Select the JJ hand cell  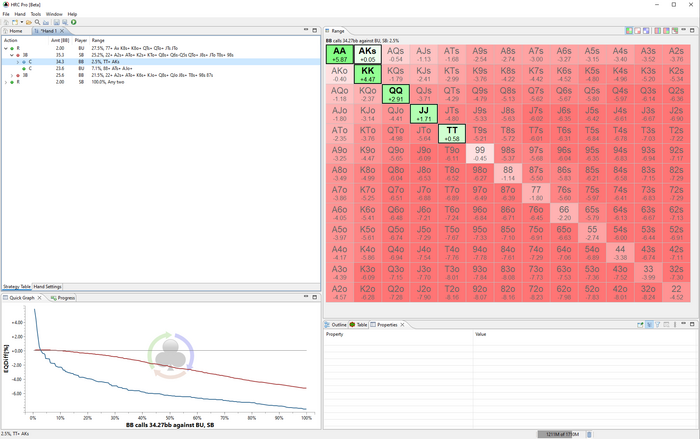424,114
